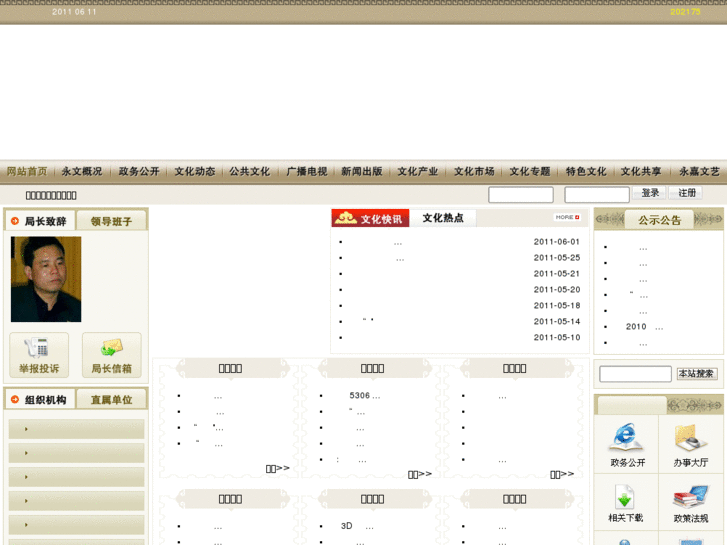This screenshot has height=545, width=727.
Task: Open the 公共文化 menu item
Action: [x=250, y=172]
